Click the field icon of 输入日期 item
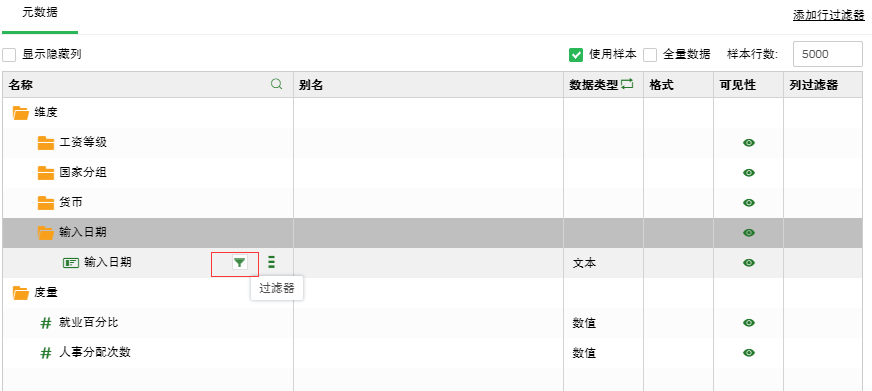This screenshot has width=872, height=391. tap(71, 263)
